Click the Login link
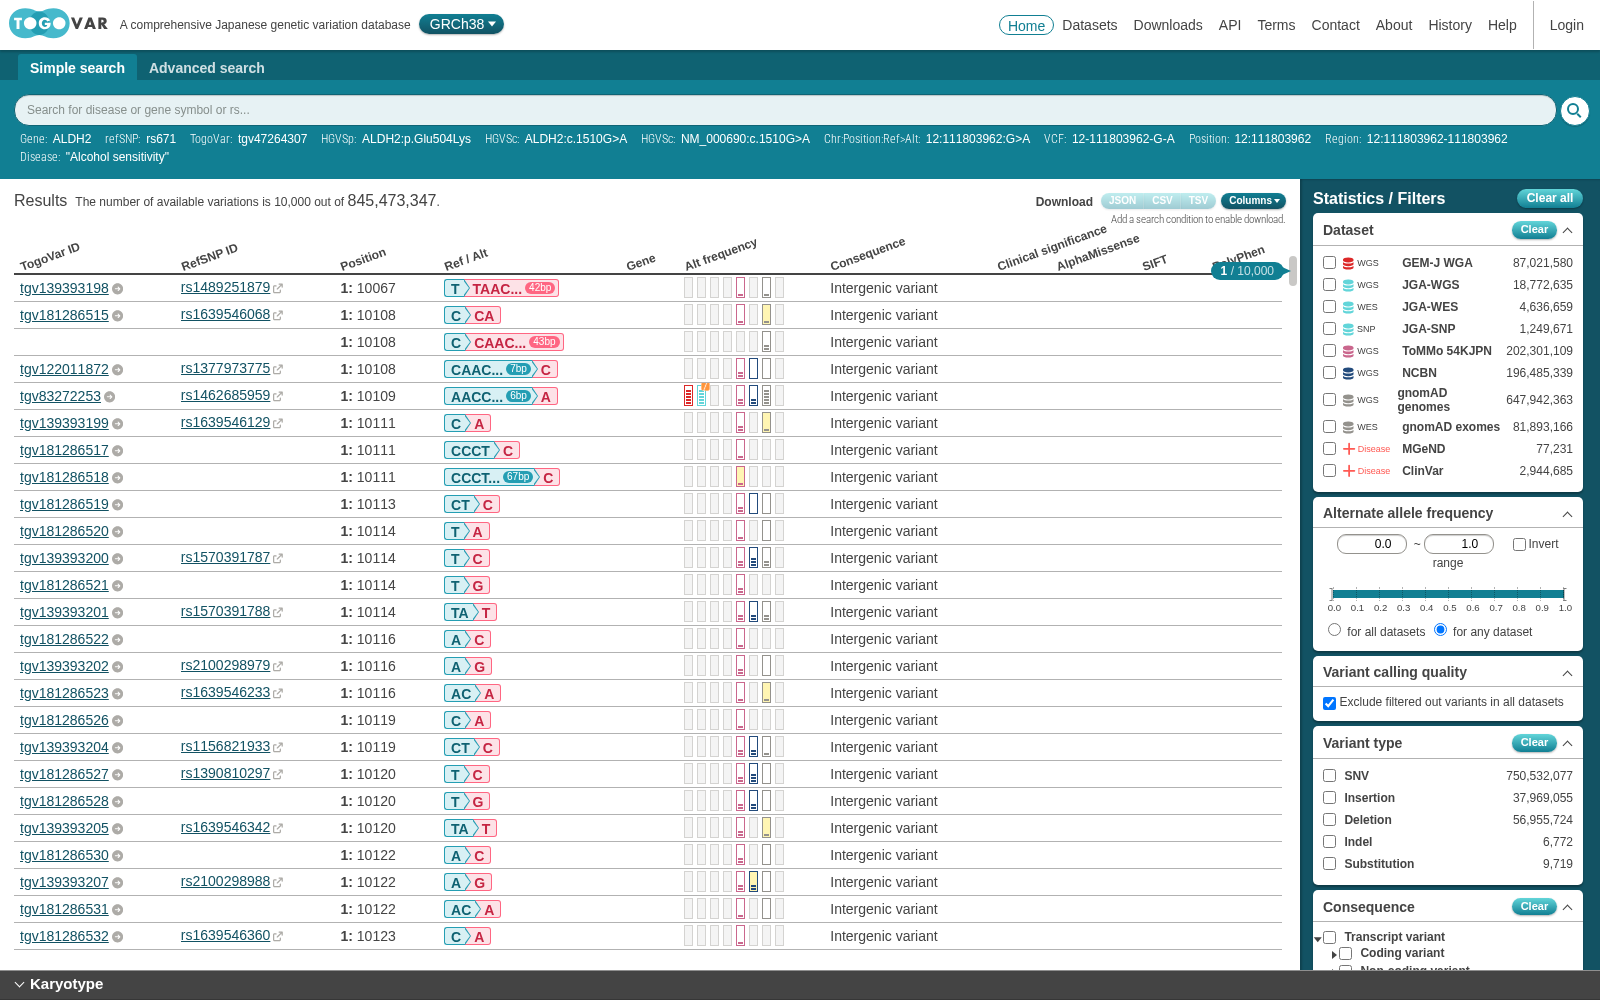The height and width of the screenshot is (1000, 1600). pos(1566,25)
